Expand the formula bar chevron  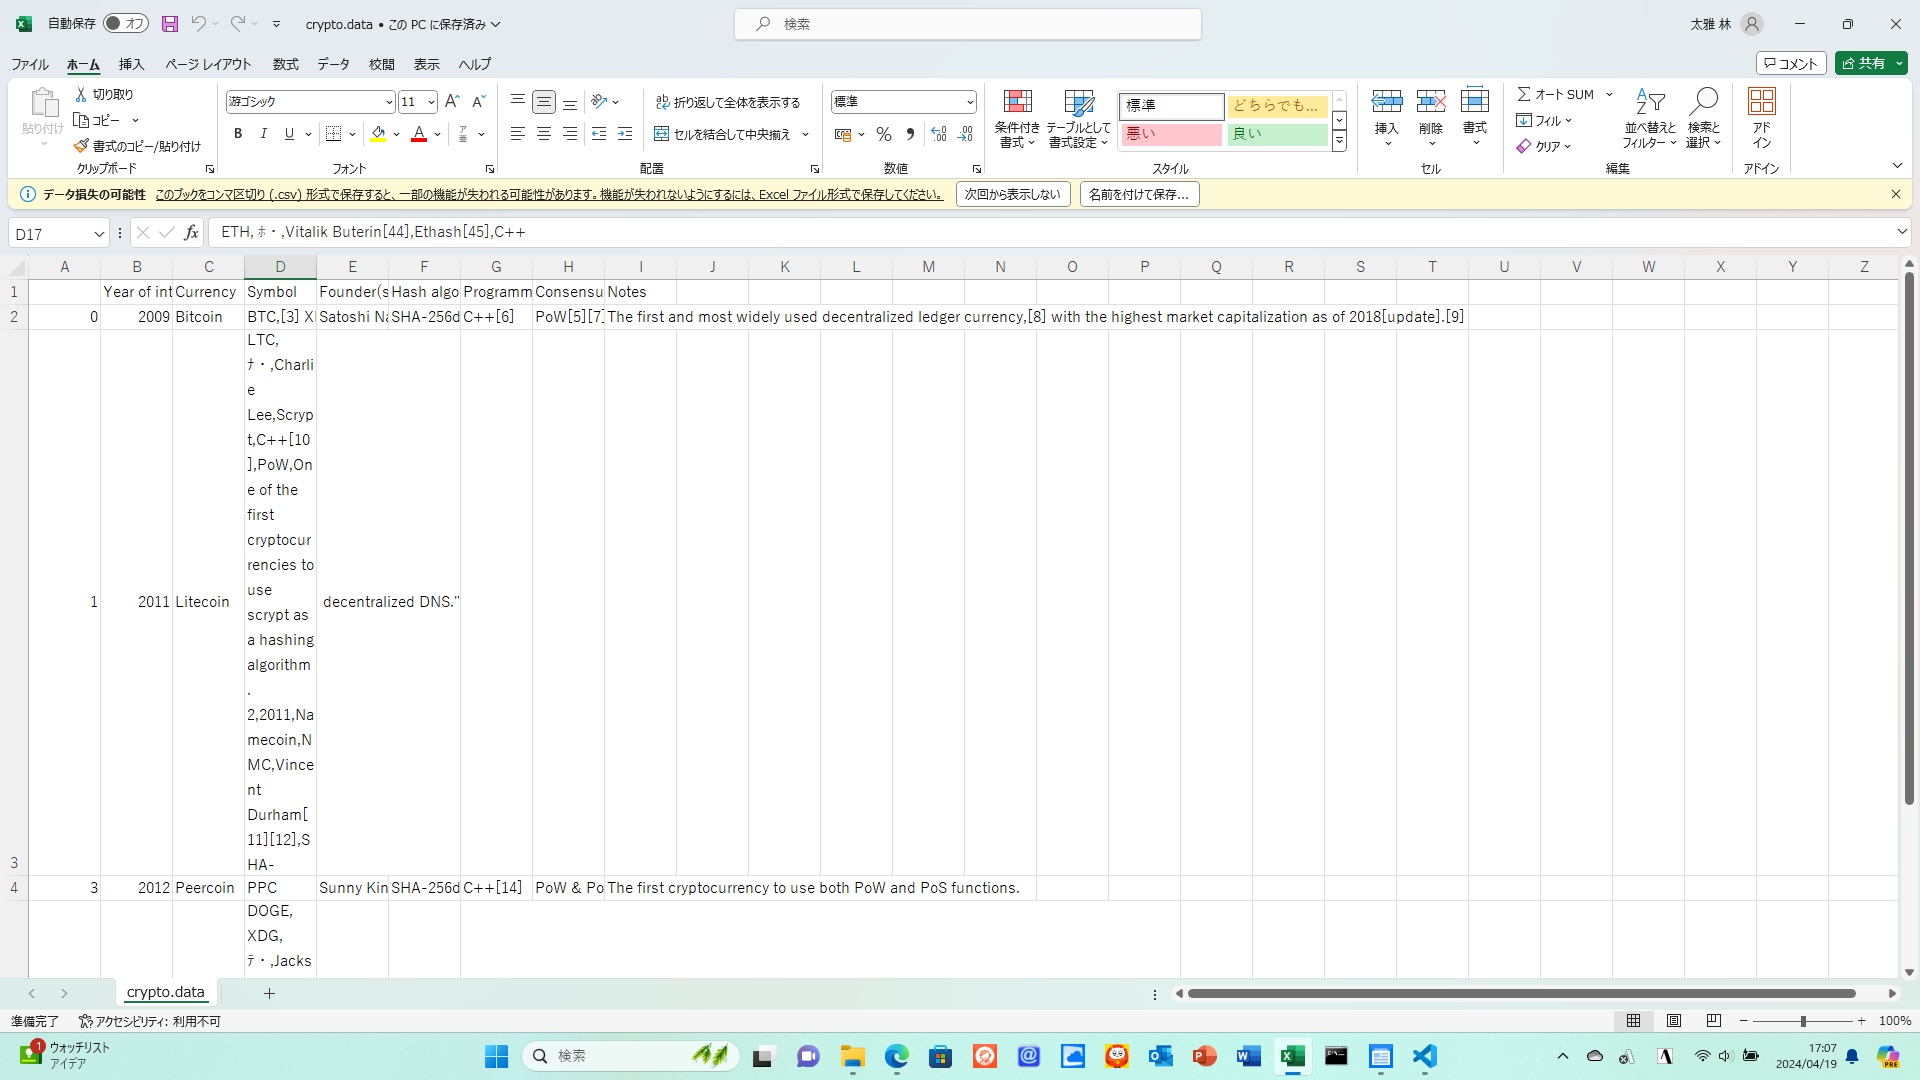(x=1901, y=232)
